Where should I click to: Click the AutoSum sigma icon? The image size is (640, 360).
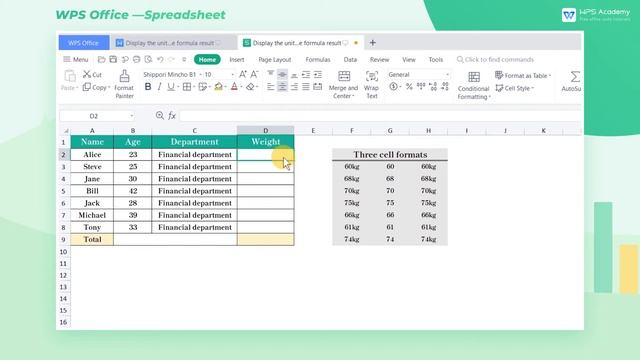575,76
